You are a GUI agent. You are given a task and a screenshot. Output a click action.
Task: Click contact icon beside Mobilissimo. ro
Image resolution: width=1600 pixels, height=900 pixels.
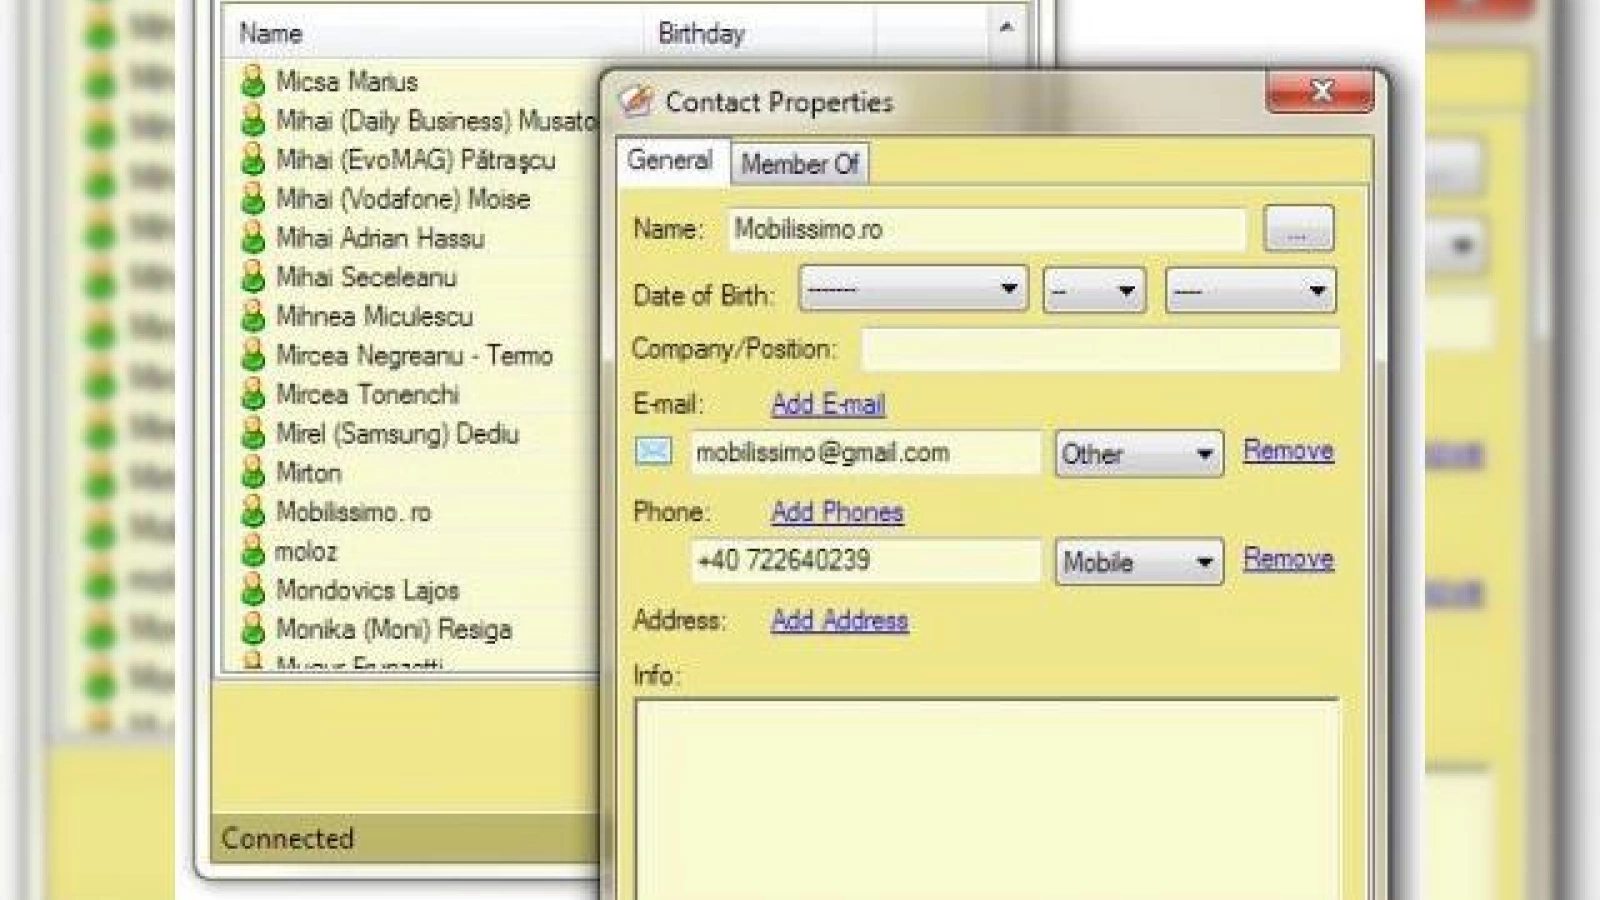click(253, 512)
